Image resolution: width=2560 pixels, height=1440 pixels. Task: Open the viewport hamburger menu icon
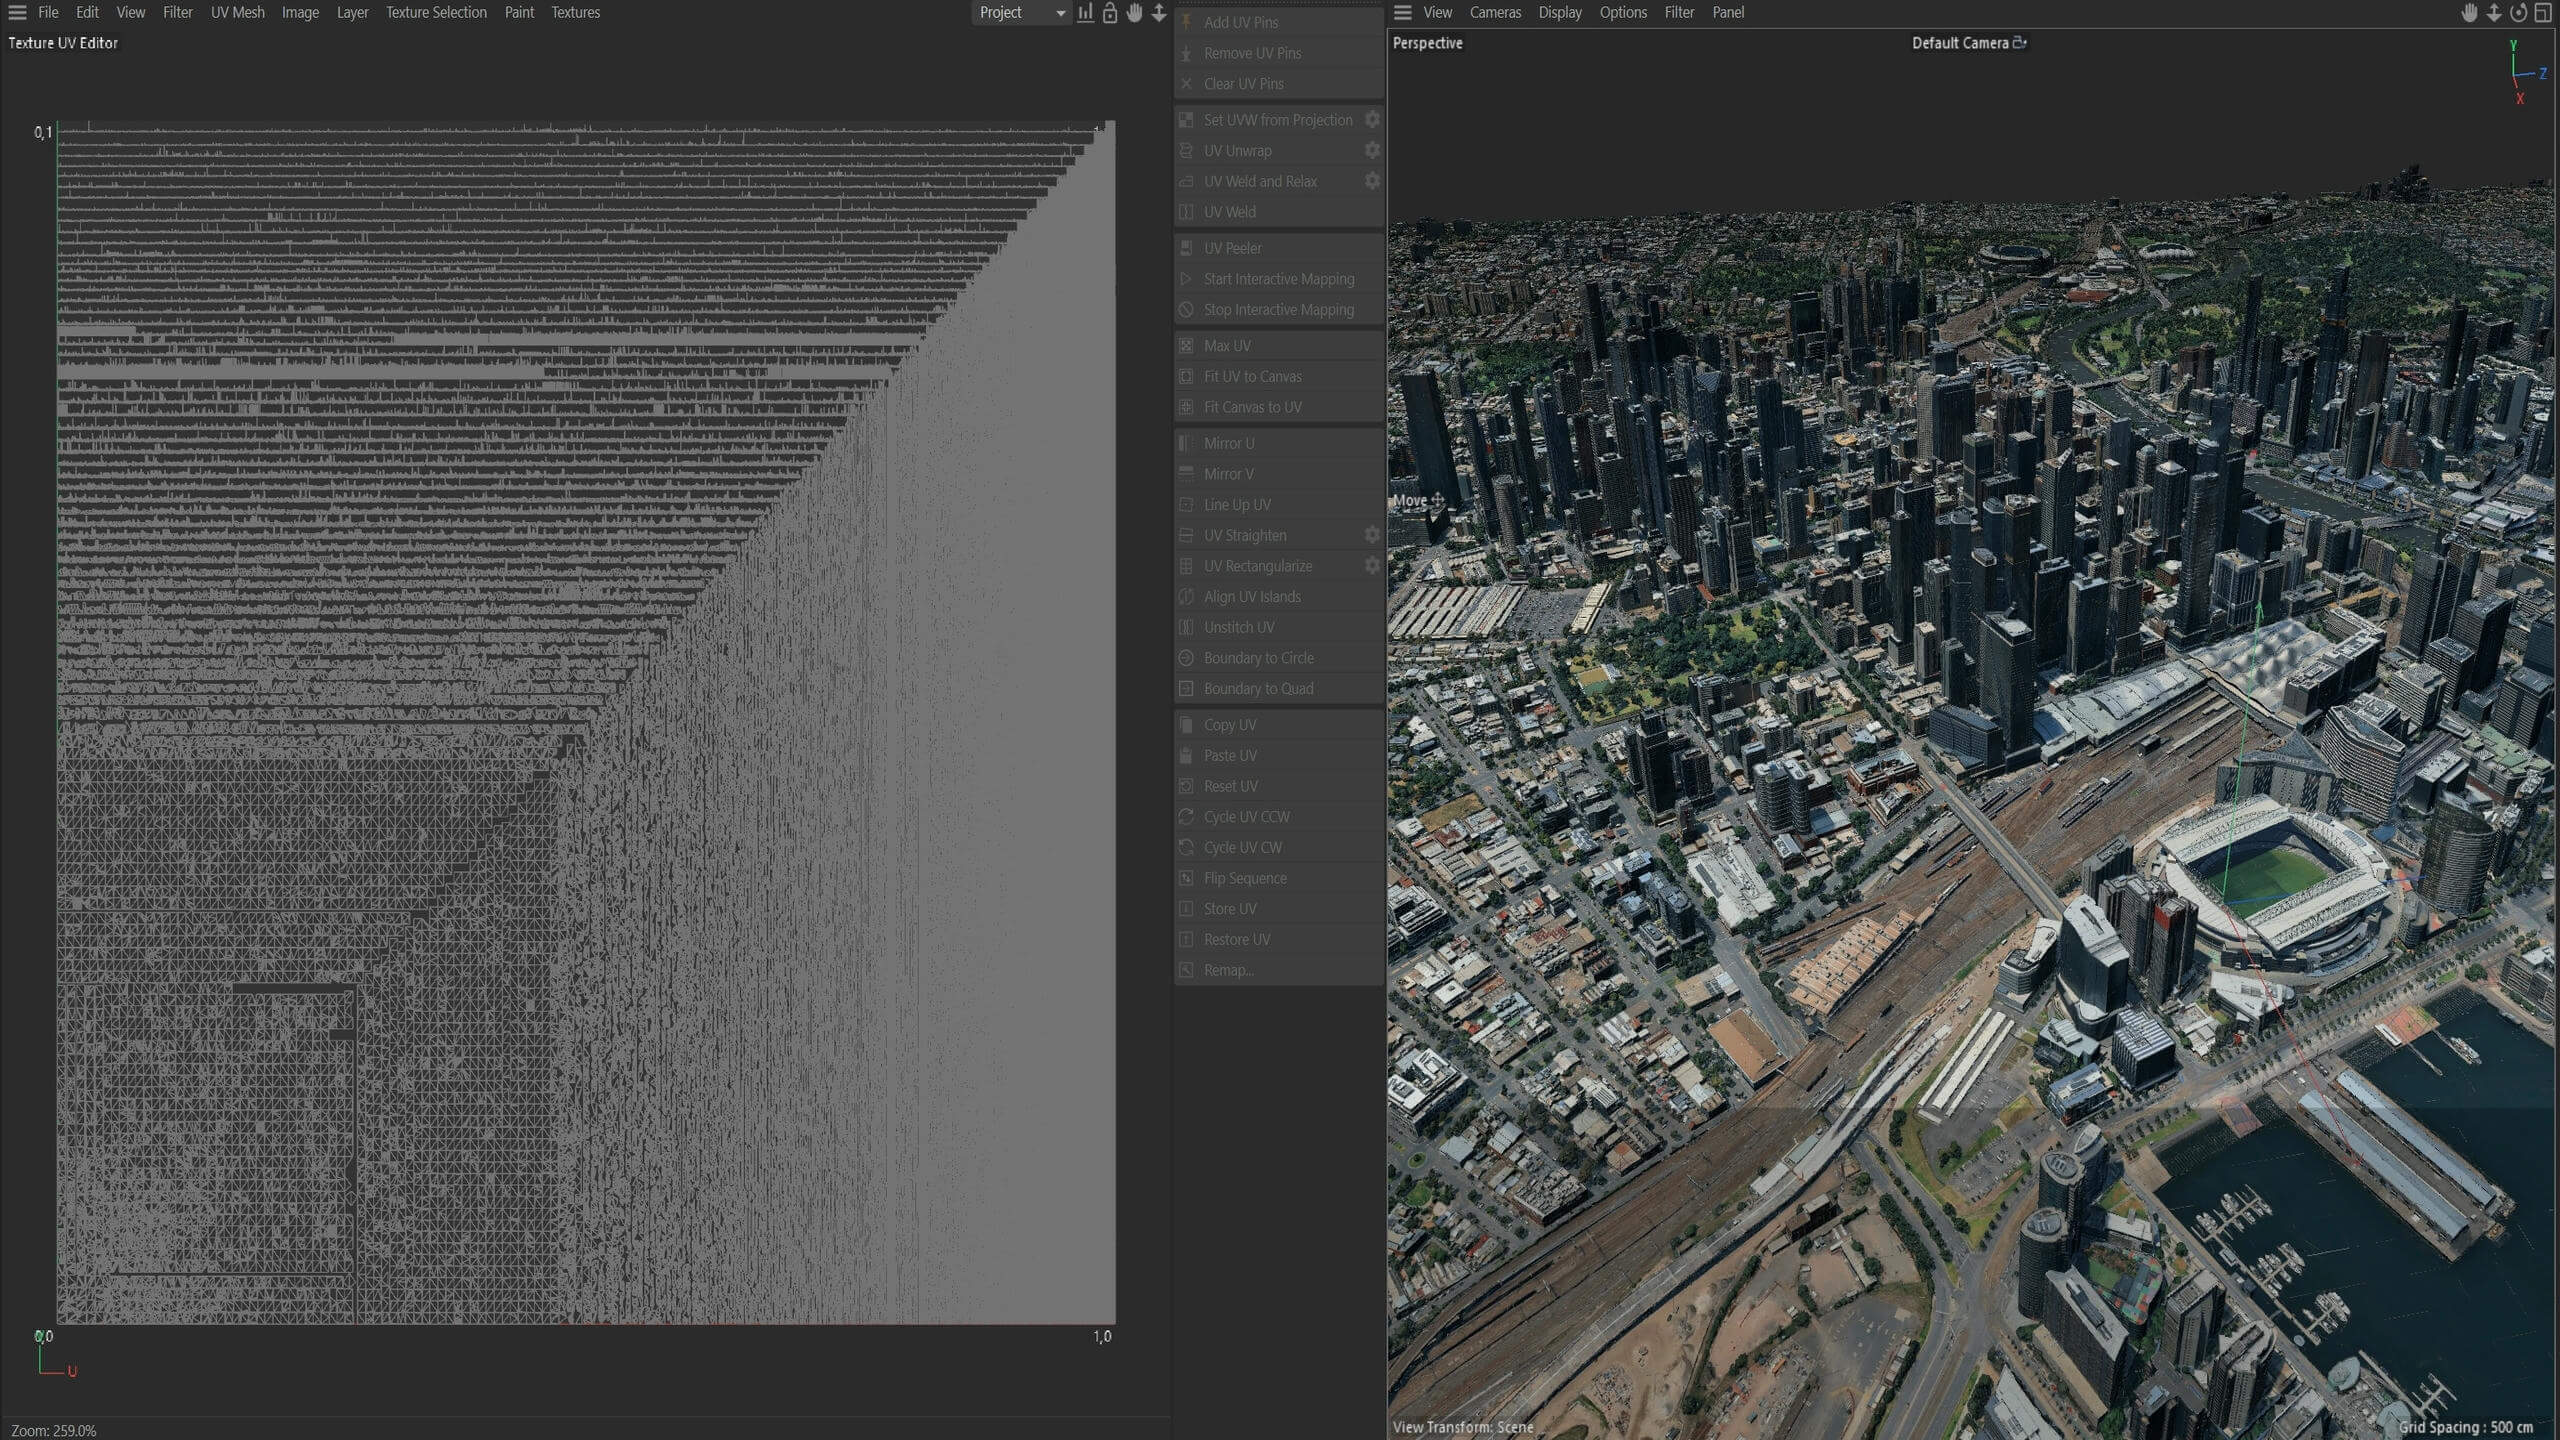coord(1403,13)
